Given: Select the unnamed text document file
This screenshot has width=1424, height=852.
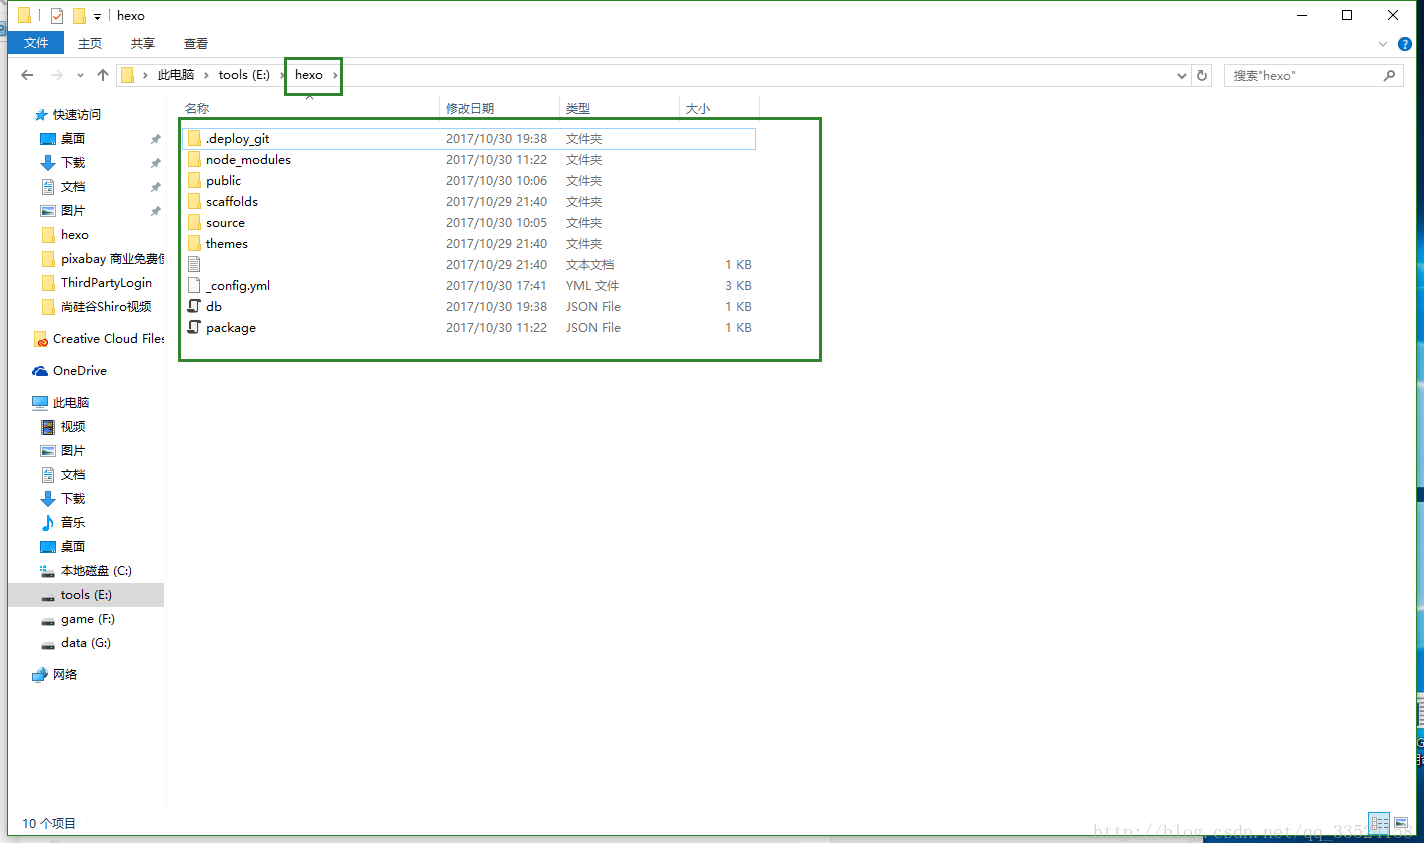Looking at the screenshot, I should (x=469, y=265).
